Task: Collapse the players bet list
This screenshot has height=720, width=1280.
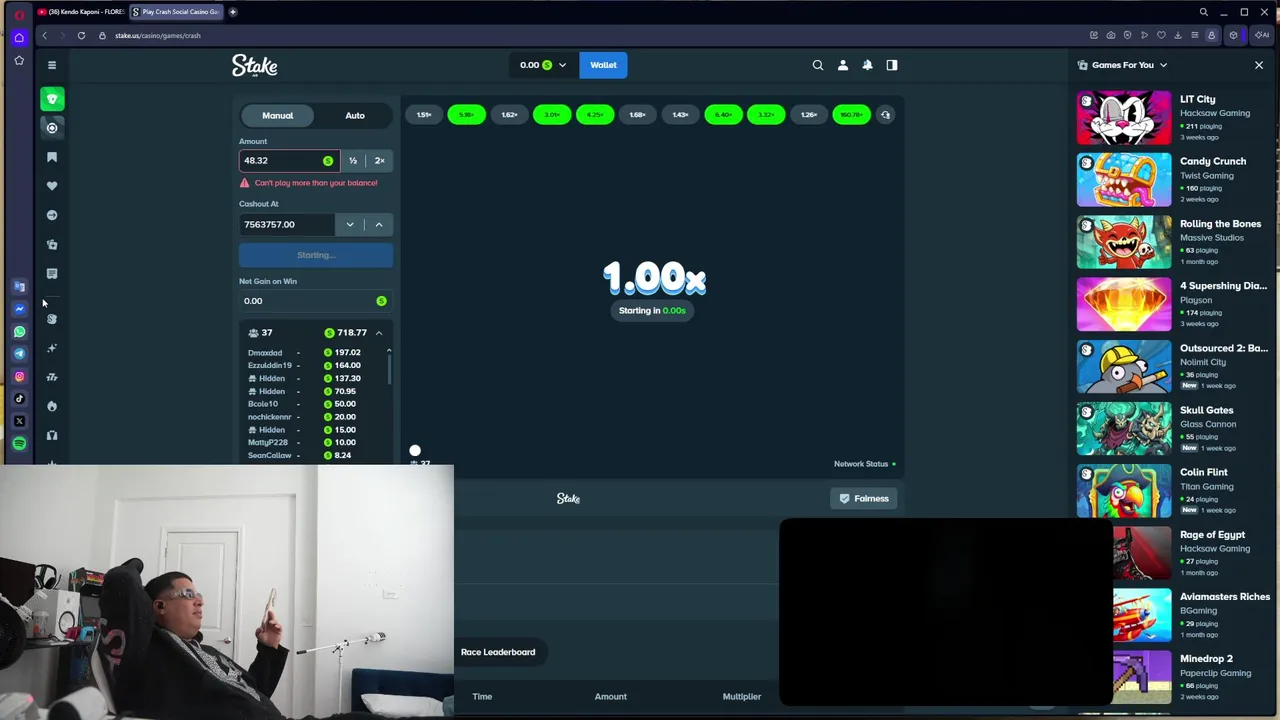Action: [379, 332]
